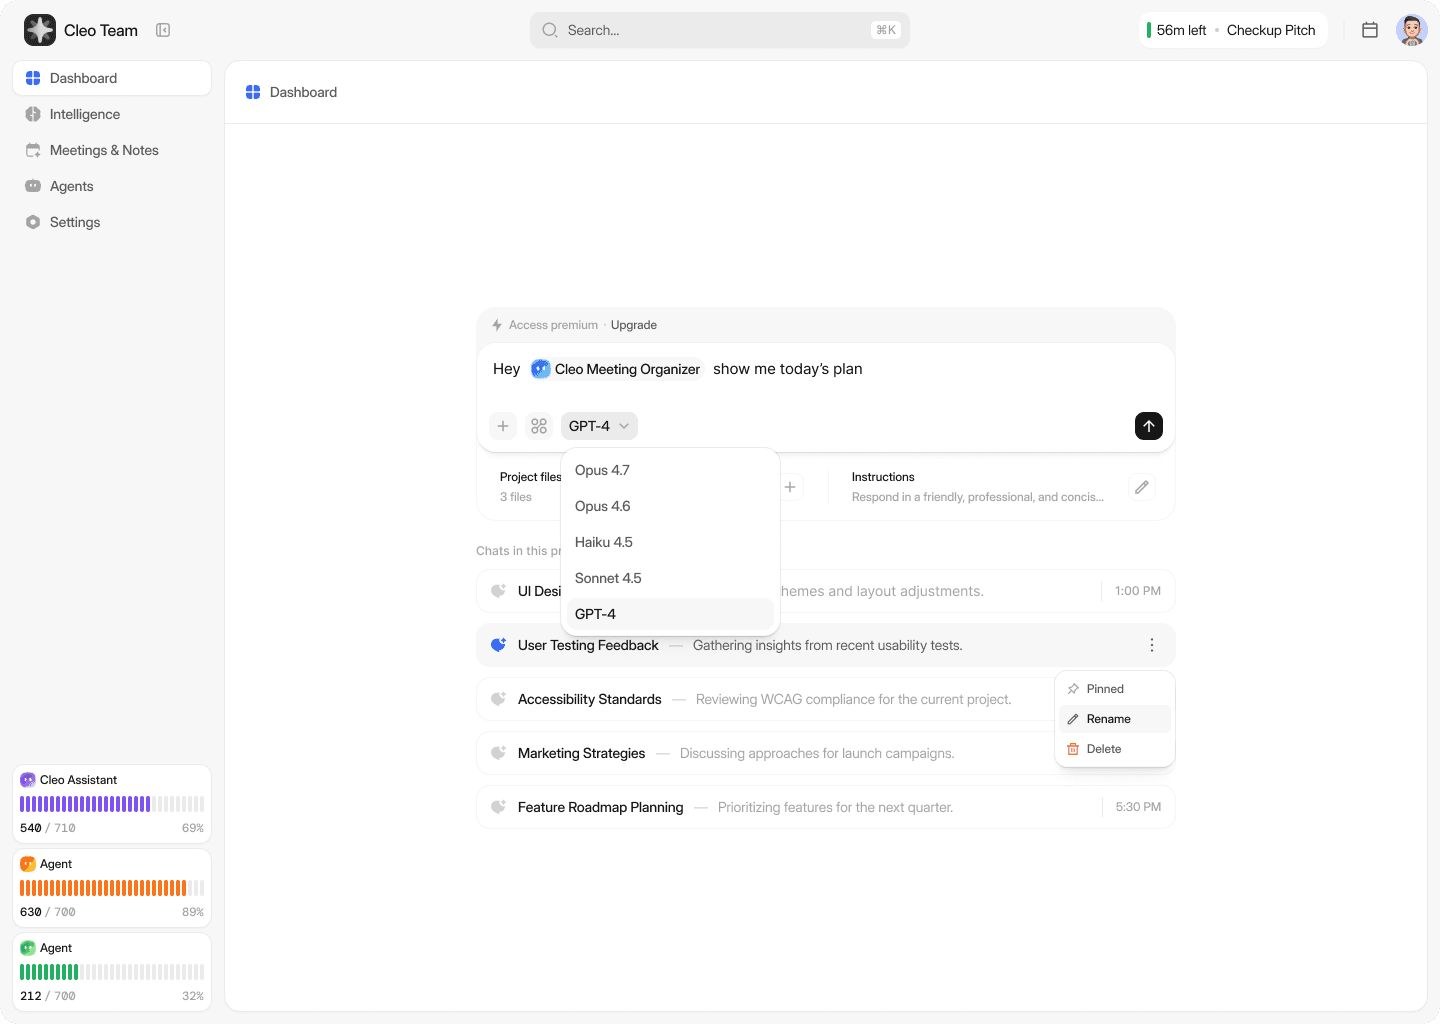Select GPT-4 option in model list

pos(670,614)
